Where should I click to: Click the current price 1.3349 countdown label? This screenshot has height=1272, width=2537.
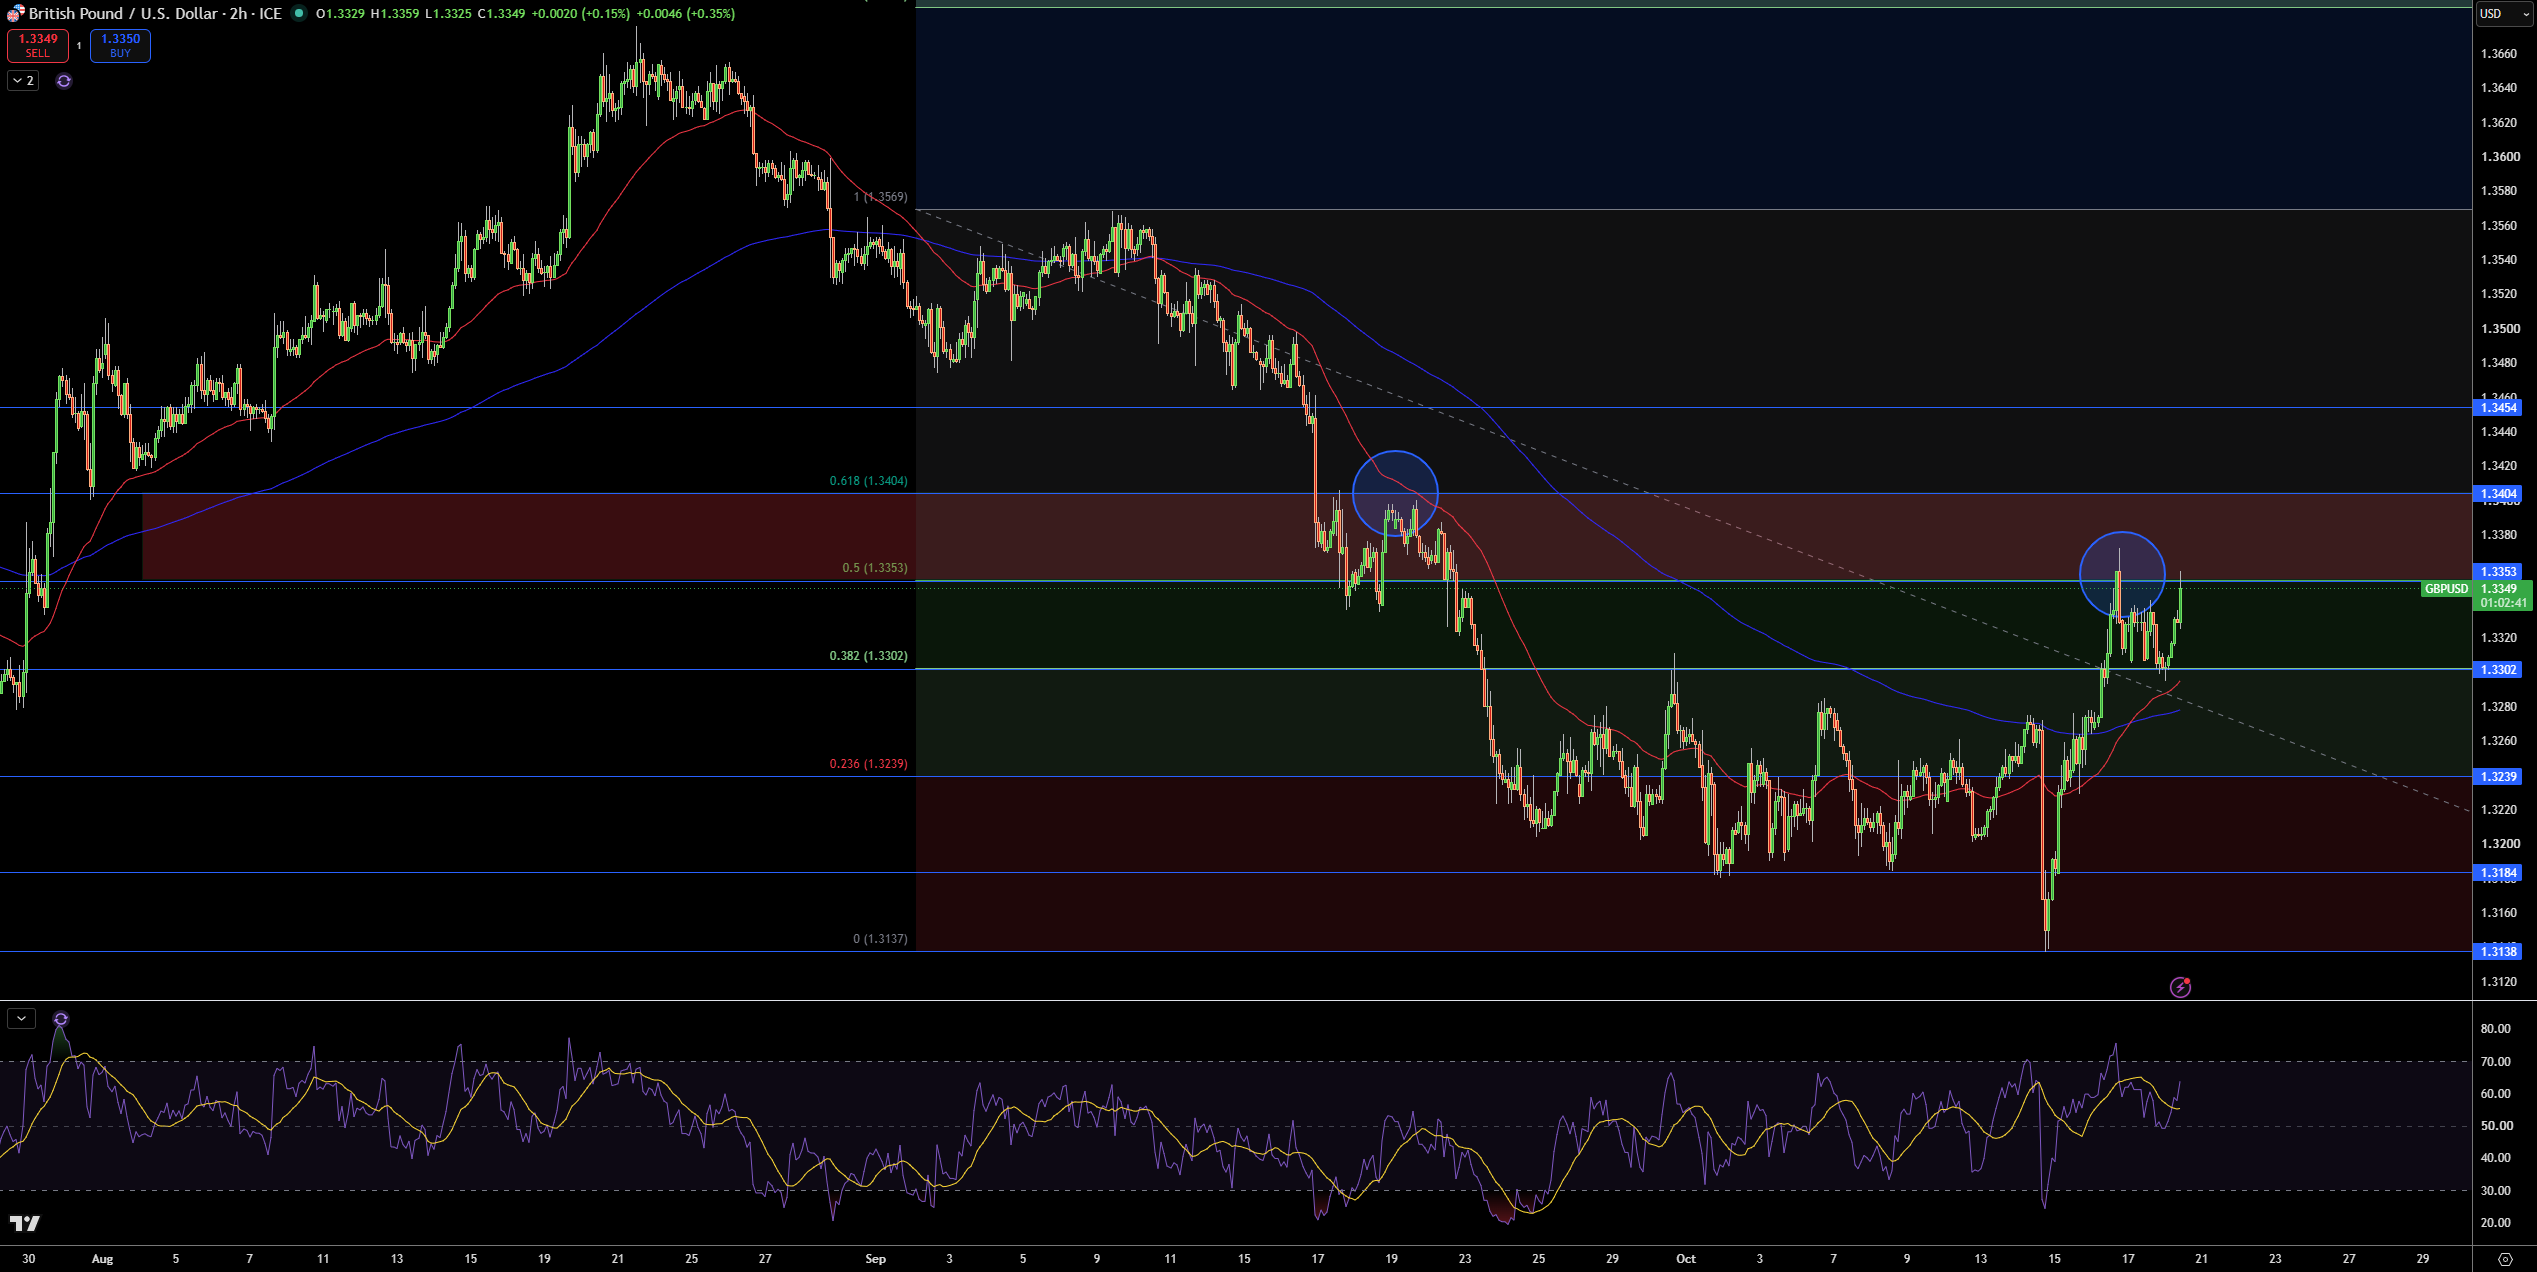tap(2503, 596)
